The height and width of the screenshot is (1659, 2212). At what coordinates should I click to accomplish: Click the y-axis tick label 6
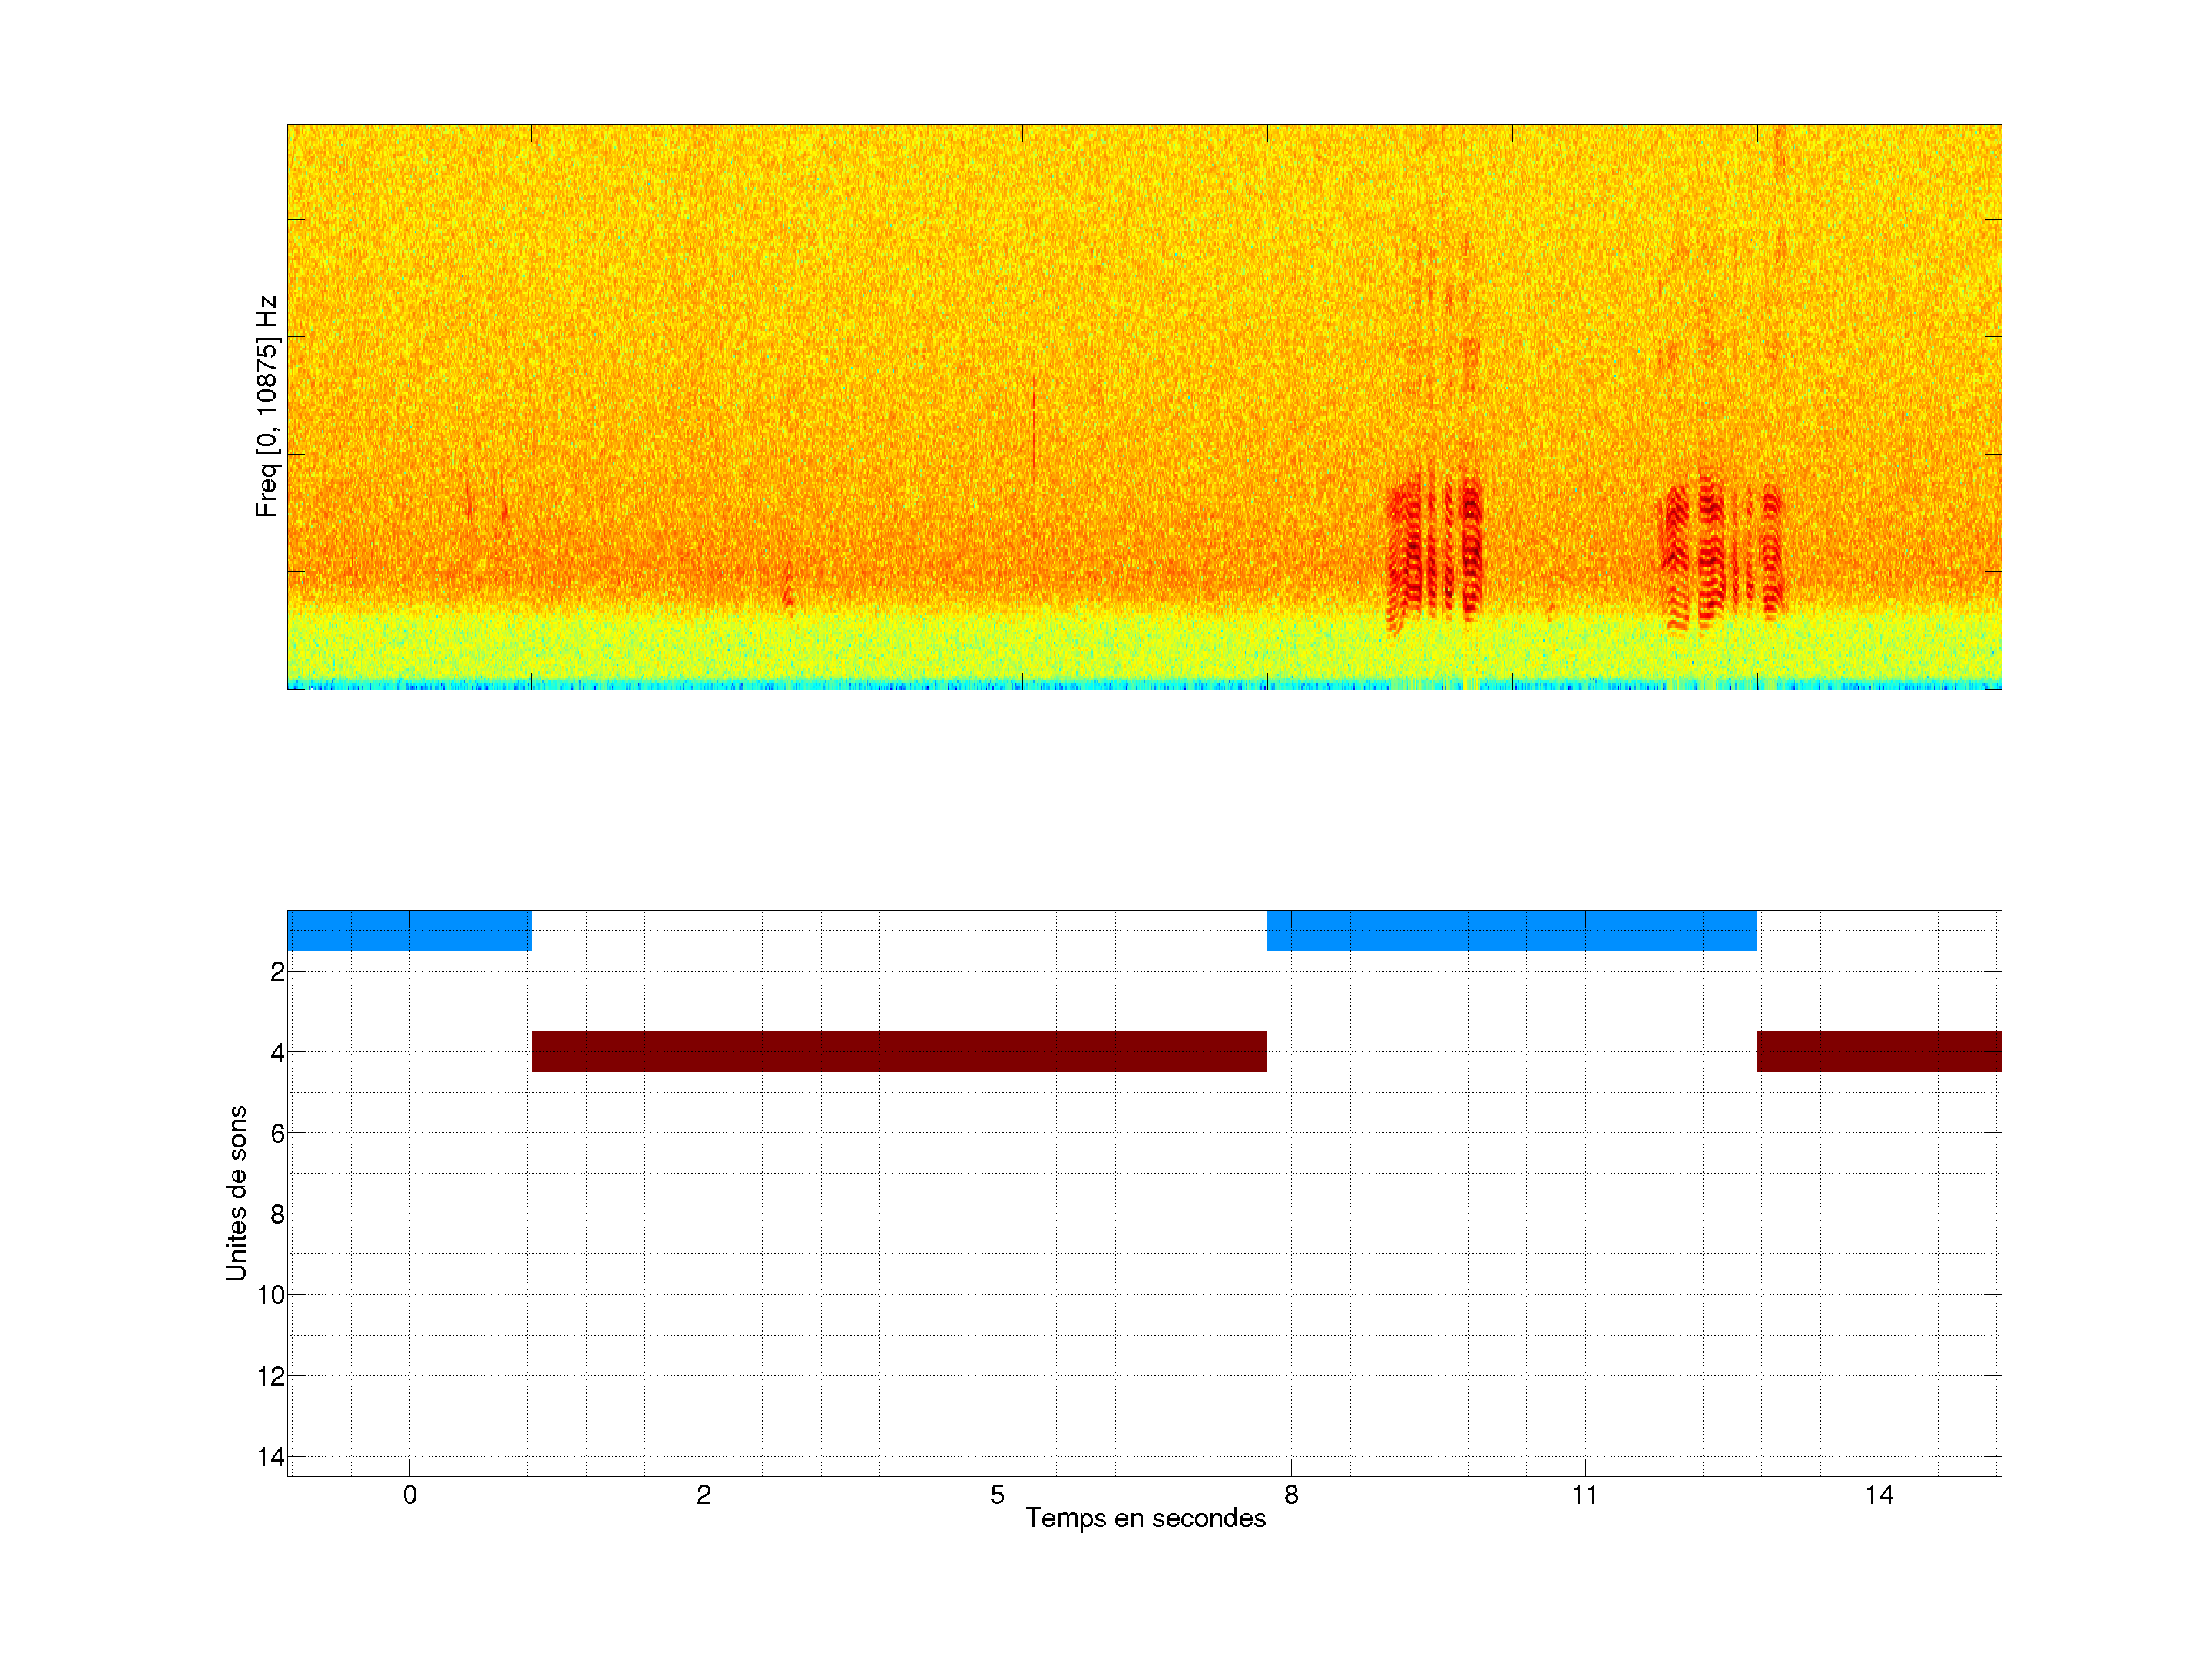(x=277, y=1133)
